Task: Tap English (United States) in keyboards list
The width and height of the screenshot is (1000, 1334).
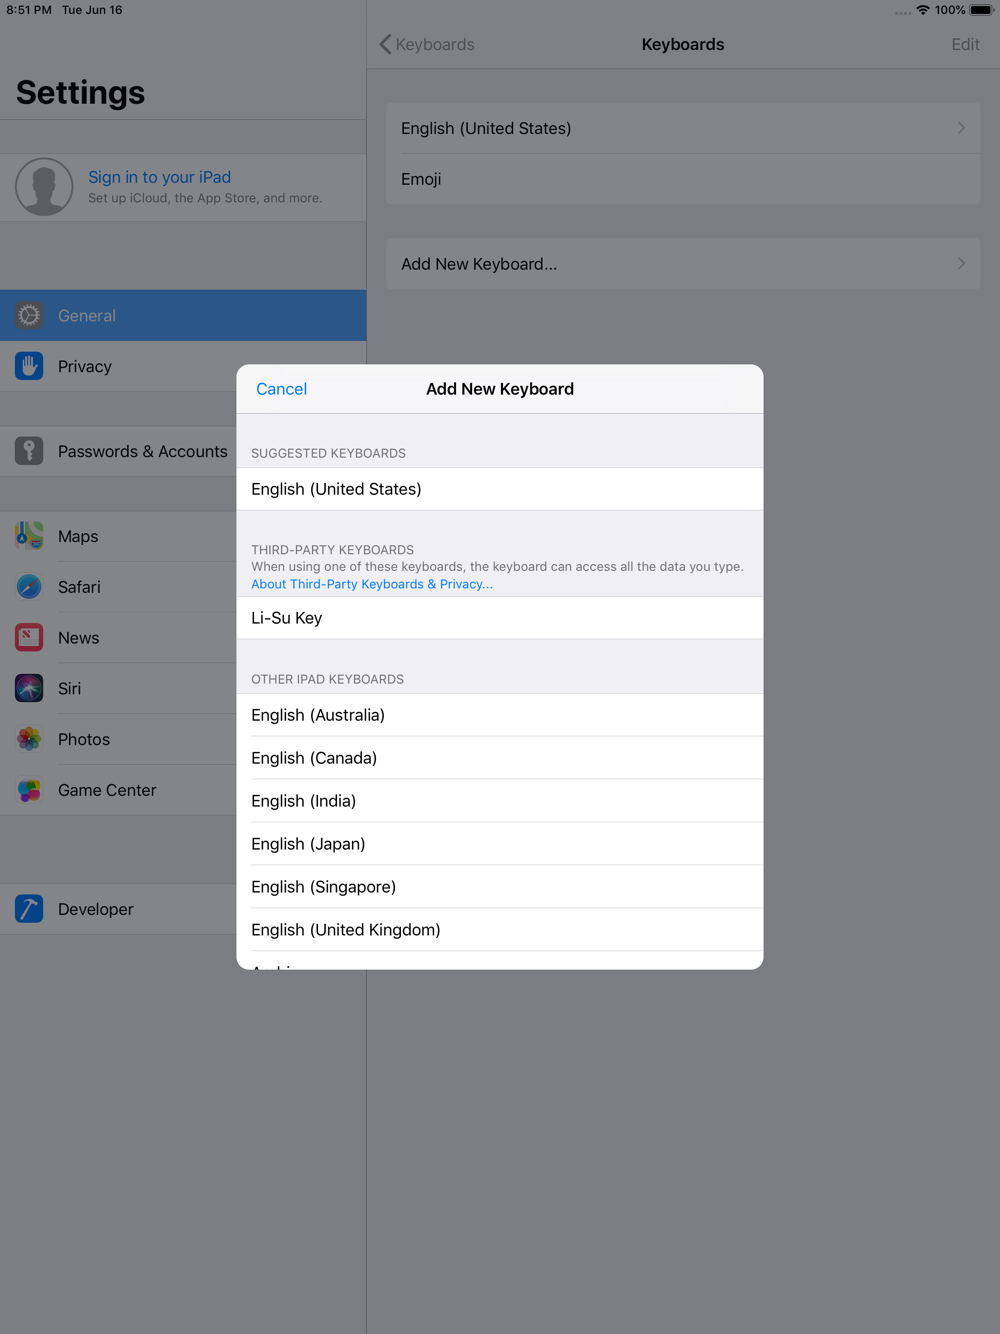Action: [x=486, y=128]
